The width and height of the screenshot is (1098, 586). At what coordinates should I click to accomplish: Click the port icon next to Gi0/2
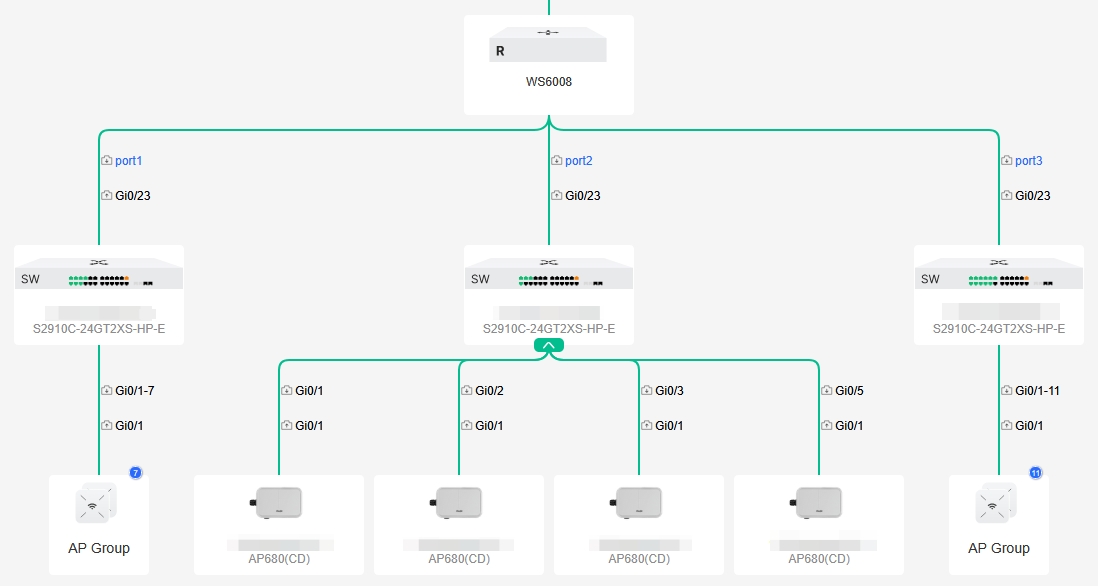click(466, 390)
